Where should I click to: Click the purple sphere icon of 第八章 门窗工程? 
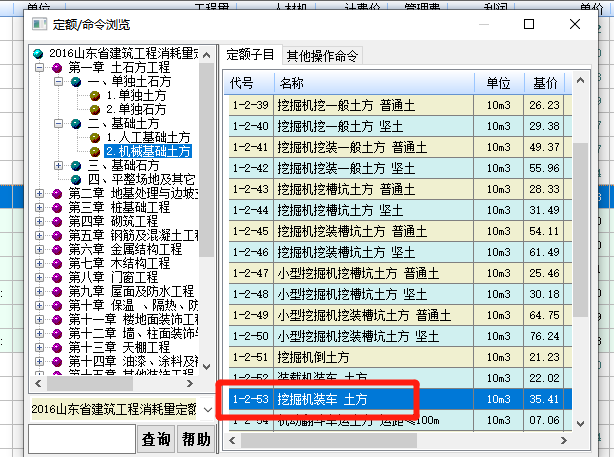(x=57, y=278)
